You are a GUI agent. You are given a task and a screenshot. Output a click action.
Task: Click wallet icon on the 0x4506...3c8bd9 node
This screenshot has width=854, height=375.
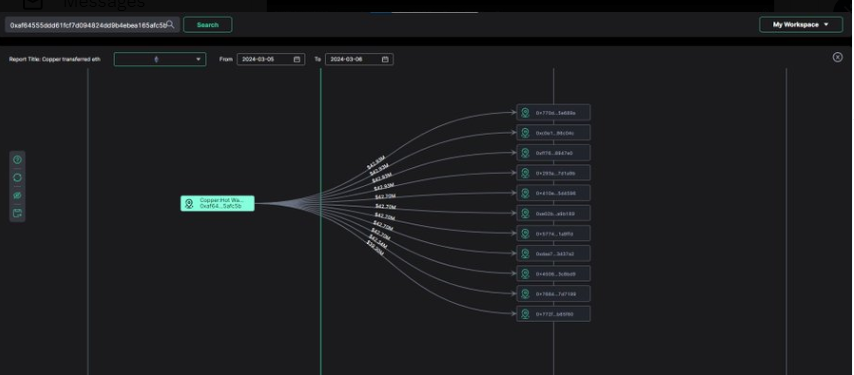(525, 274)
